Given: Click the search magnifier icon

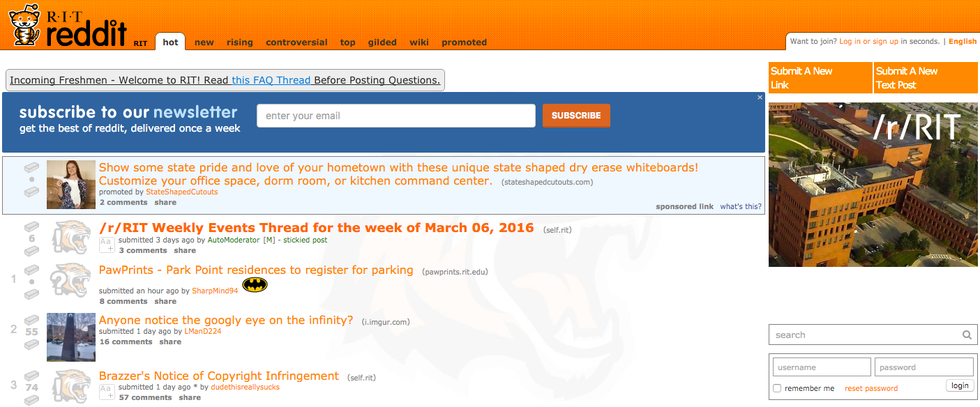Looking at the screenshot, I should [966, 336].
